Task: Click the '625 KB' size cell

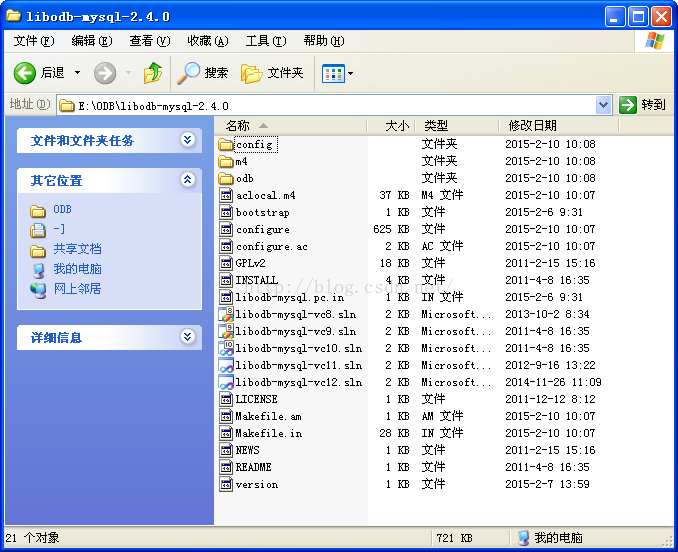Action: pos(391,229)
